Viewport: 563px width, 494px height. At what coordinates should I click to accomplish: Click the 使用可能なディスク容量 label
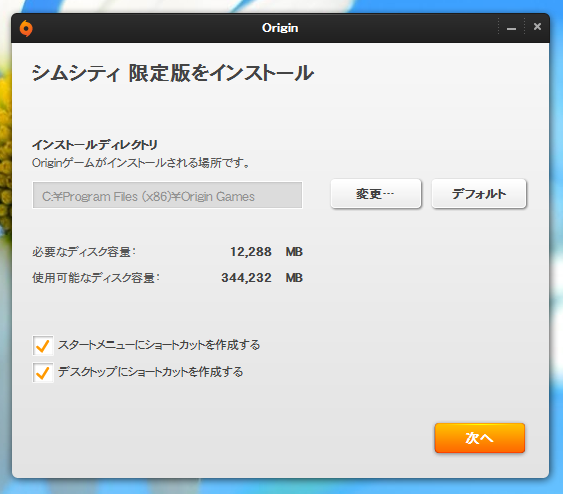pyautogui.click(x=96, y=278)
